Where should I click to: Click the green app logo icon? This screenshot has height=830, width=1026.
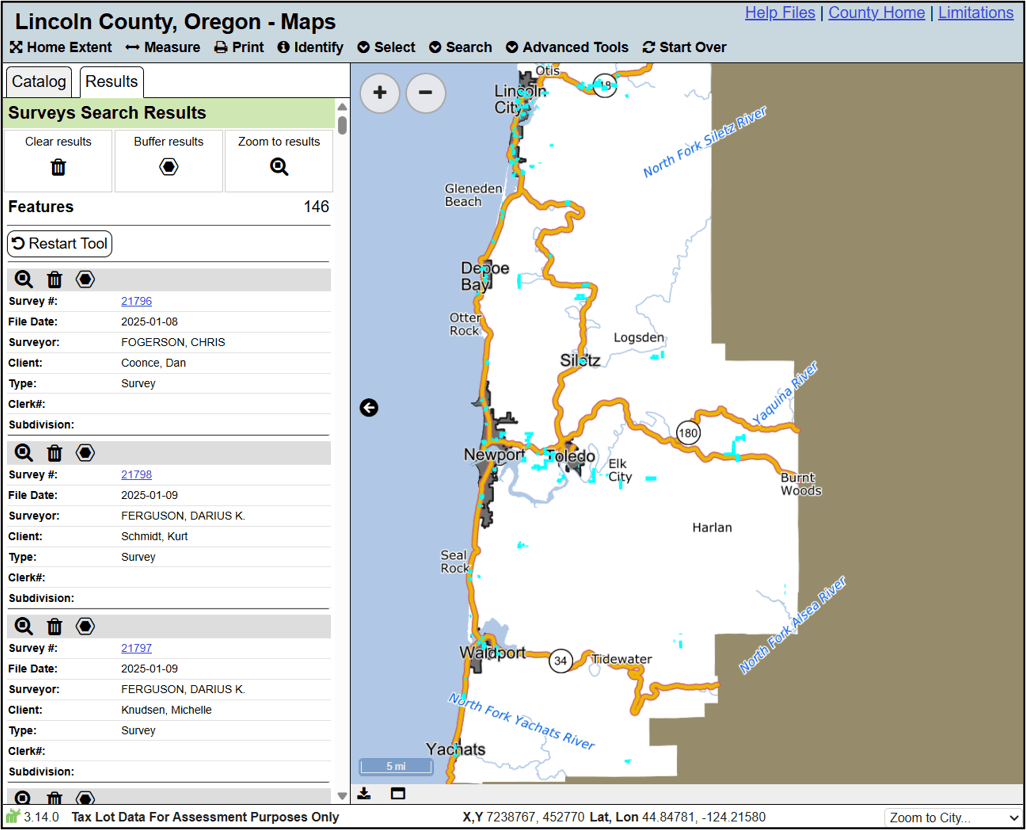click(13, 816)
